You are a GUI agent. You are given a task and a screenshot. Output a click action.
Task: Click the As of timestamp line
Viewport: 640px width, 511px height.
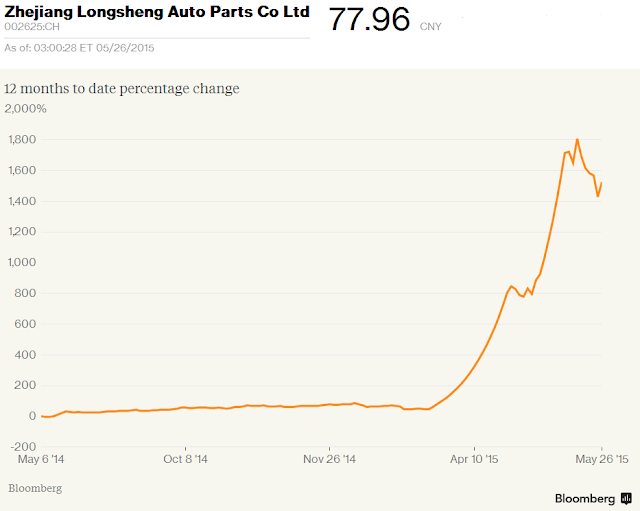79,48
